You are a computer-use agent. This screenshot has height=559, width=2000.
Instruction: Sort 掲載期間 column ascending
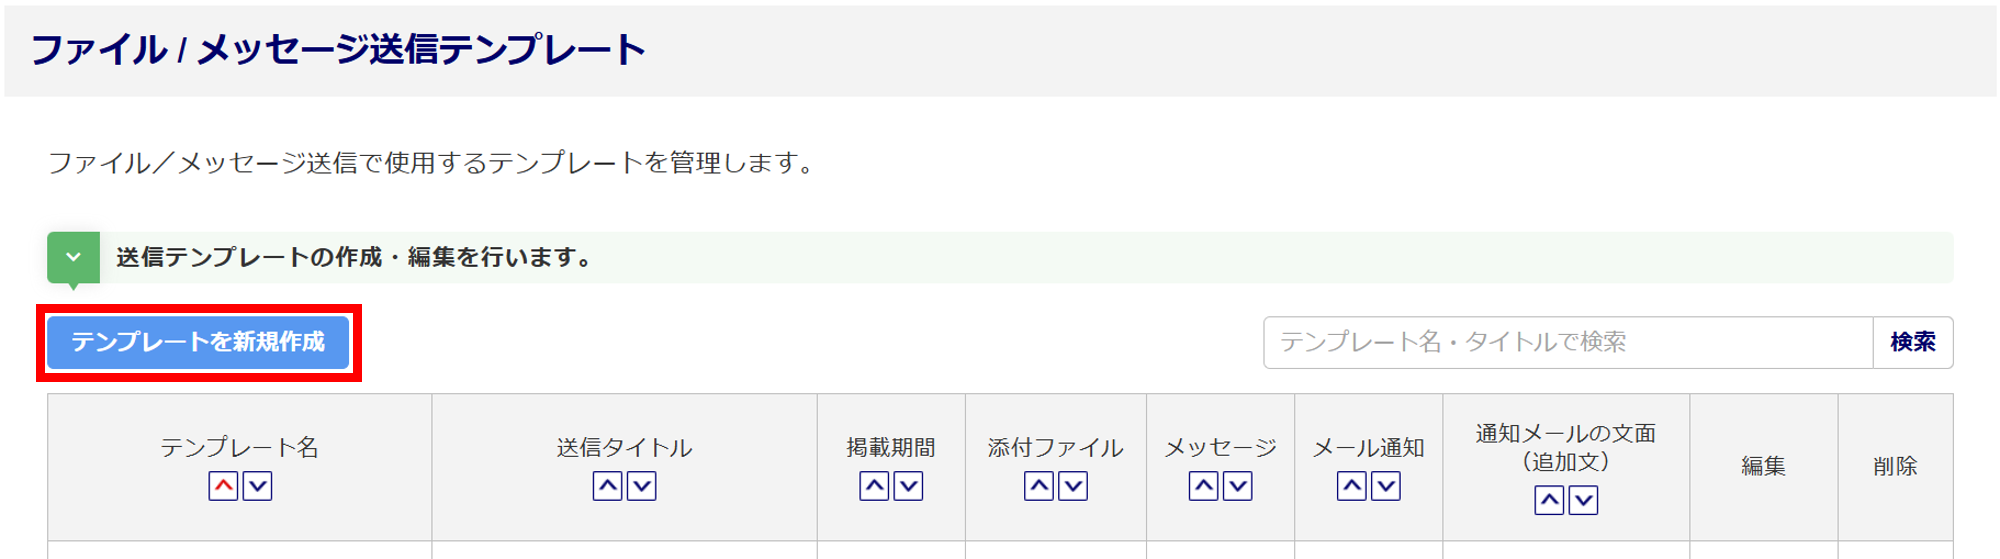(x=874, y=487)
